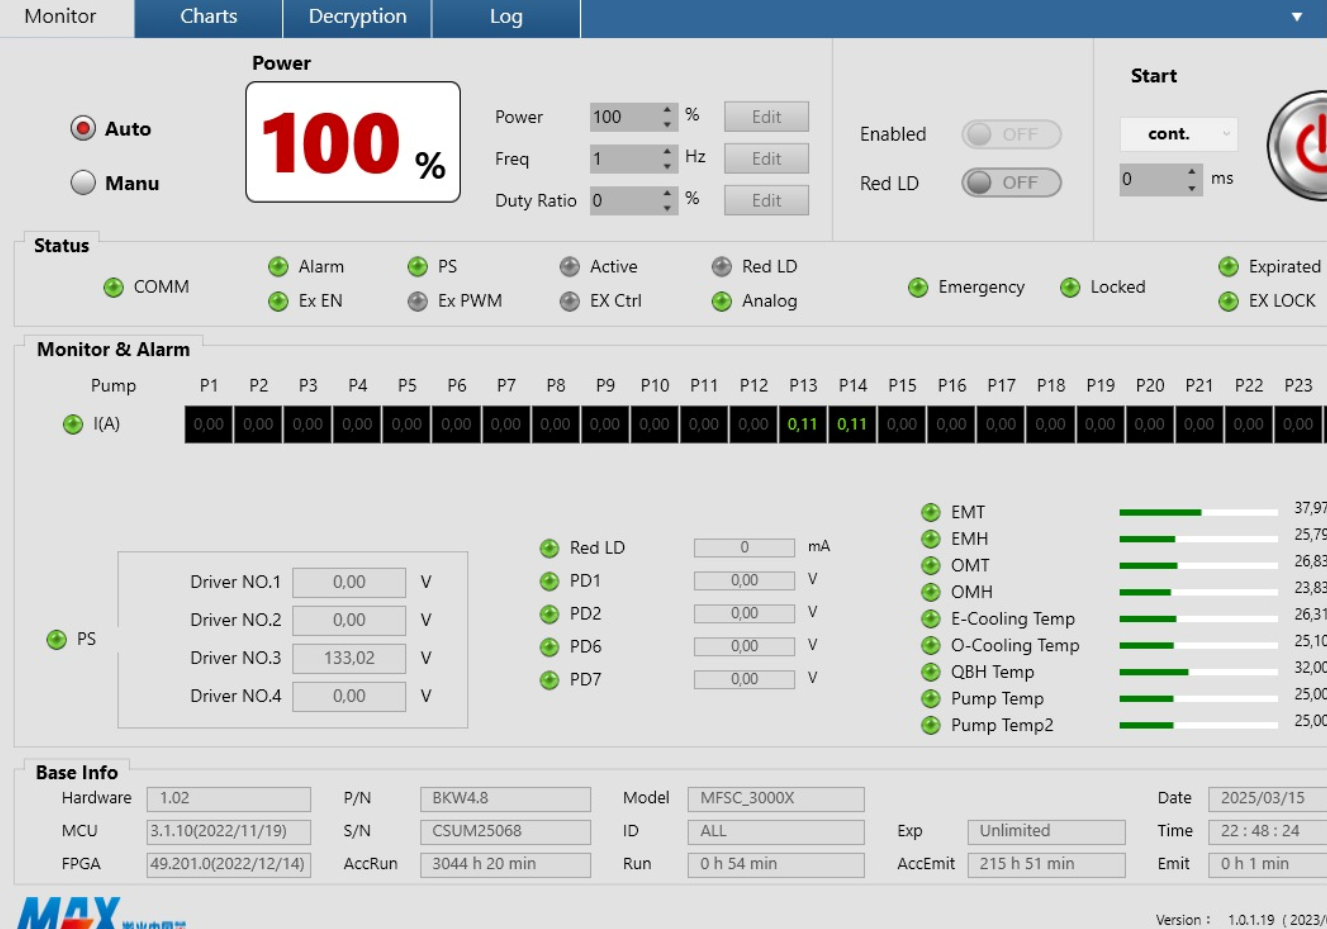The image size is (1327, 929).
Task: Open the Log tab
Action: click(x=506, y=17)
